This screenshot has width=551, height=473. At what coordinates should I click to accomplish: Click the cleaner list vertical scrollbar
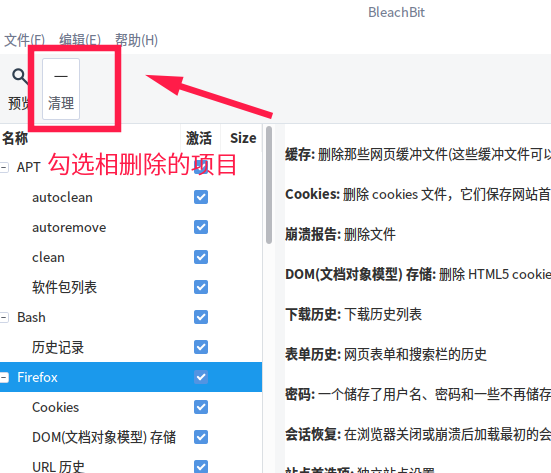[269, 185]
